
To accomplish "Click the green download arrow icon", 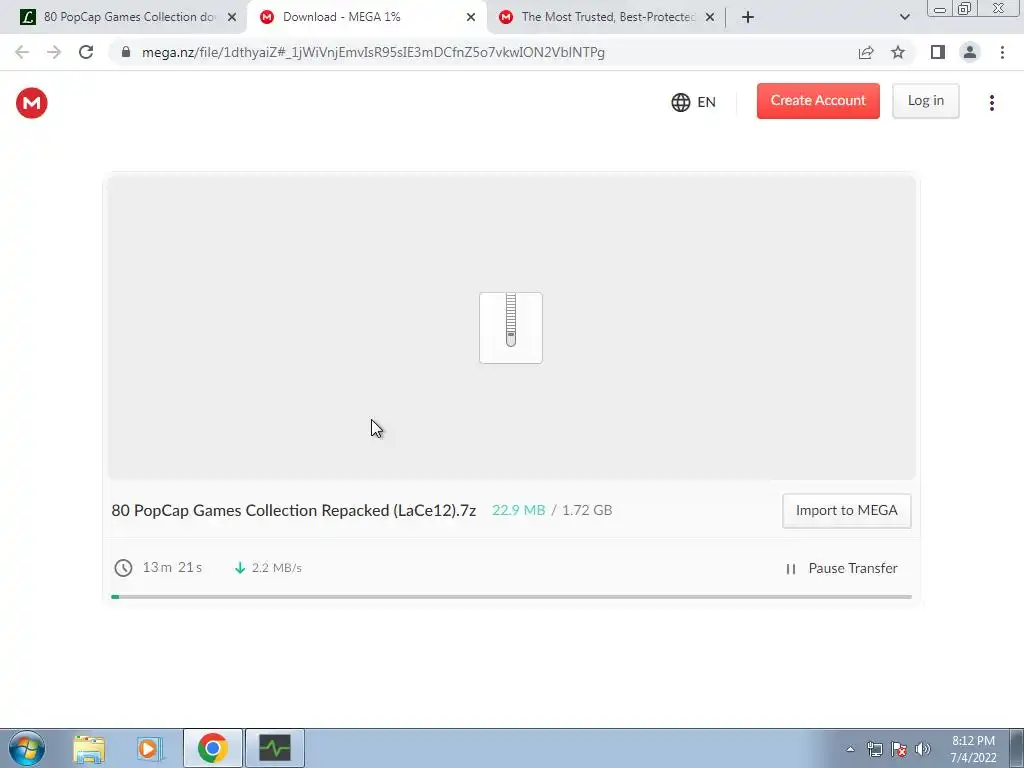I will 240,568.
